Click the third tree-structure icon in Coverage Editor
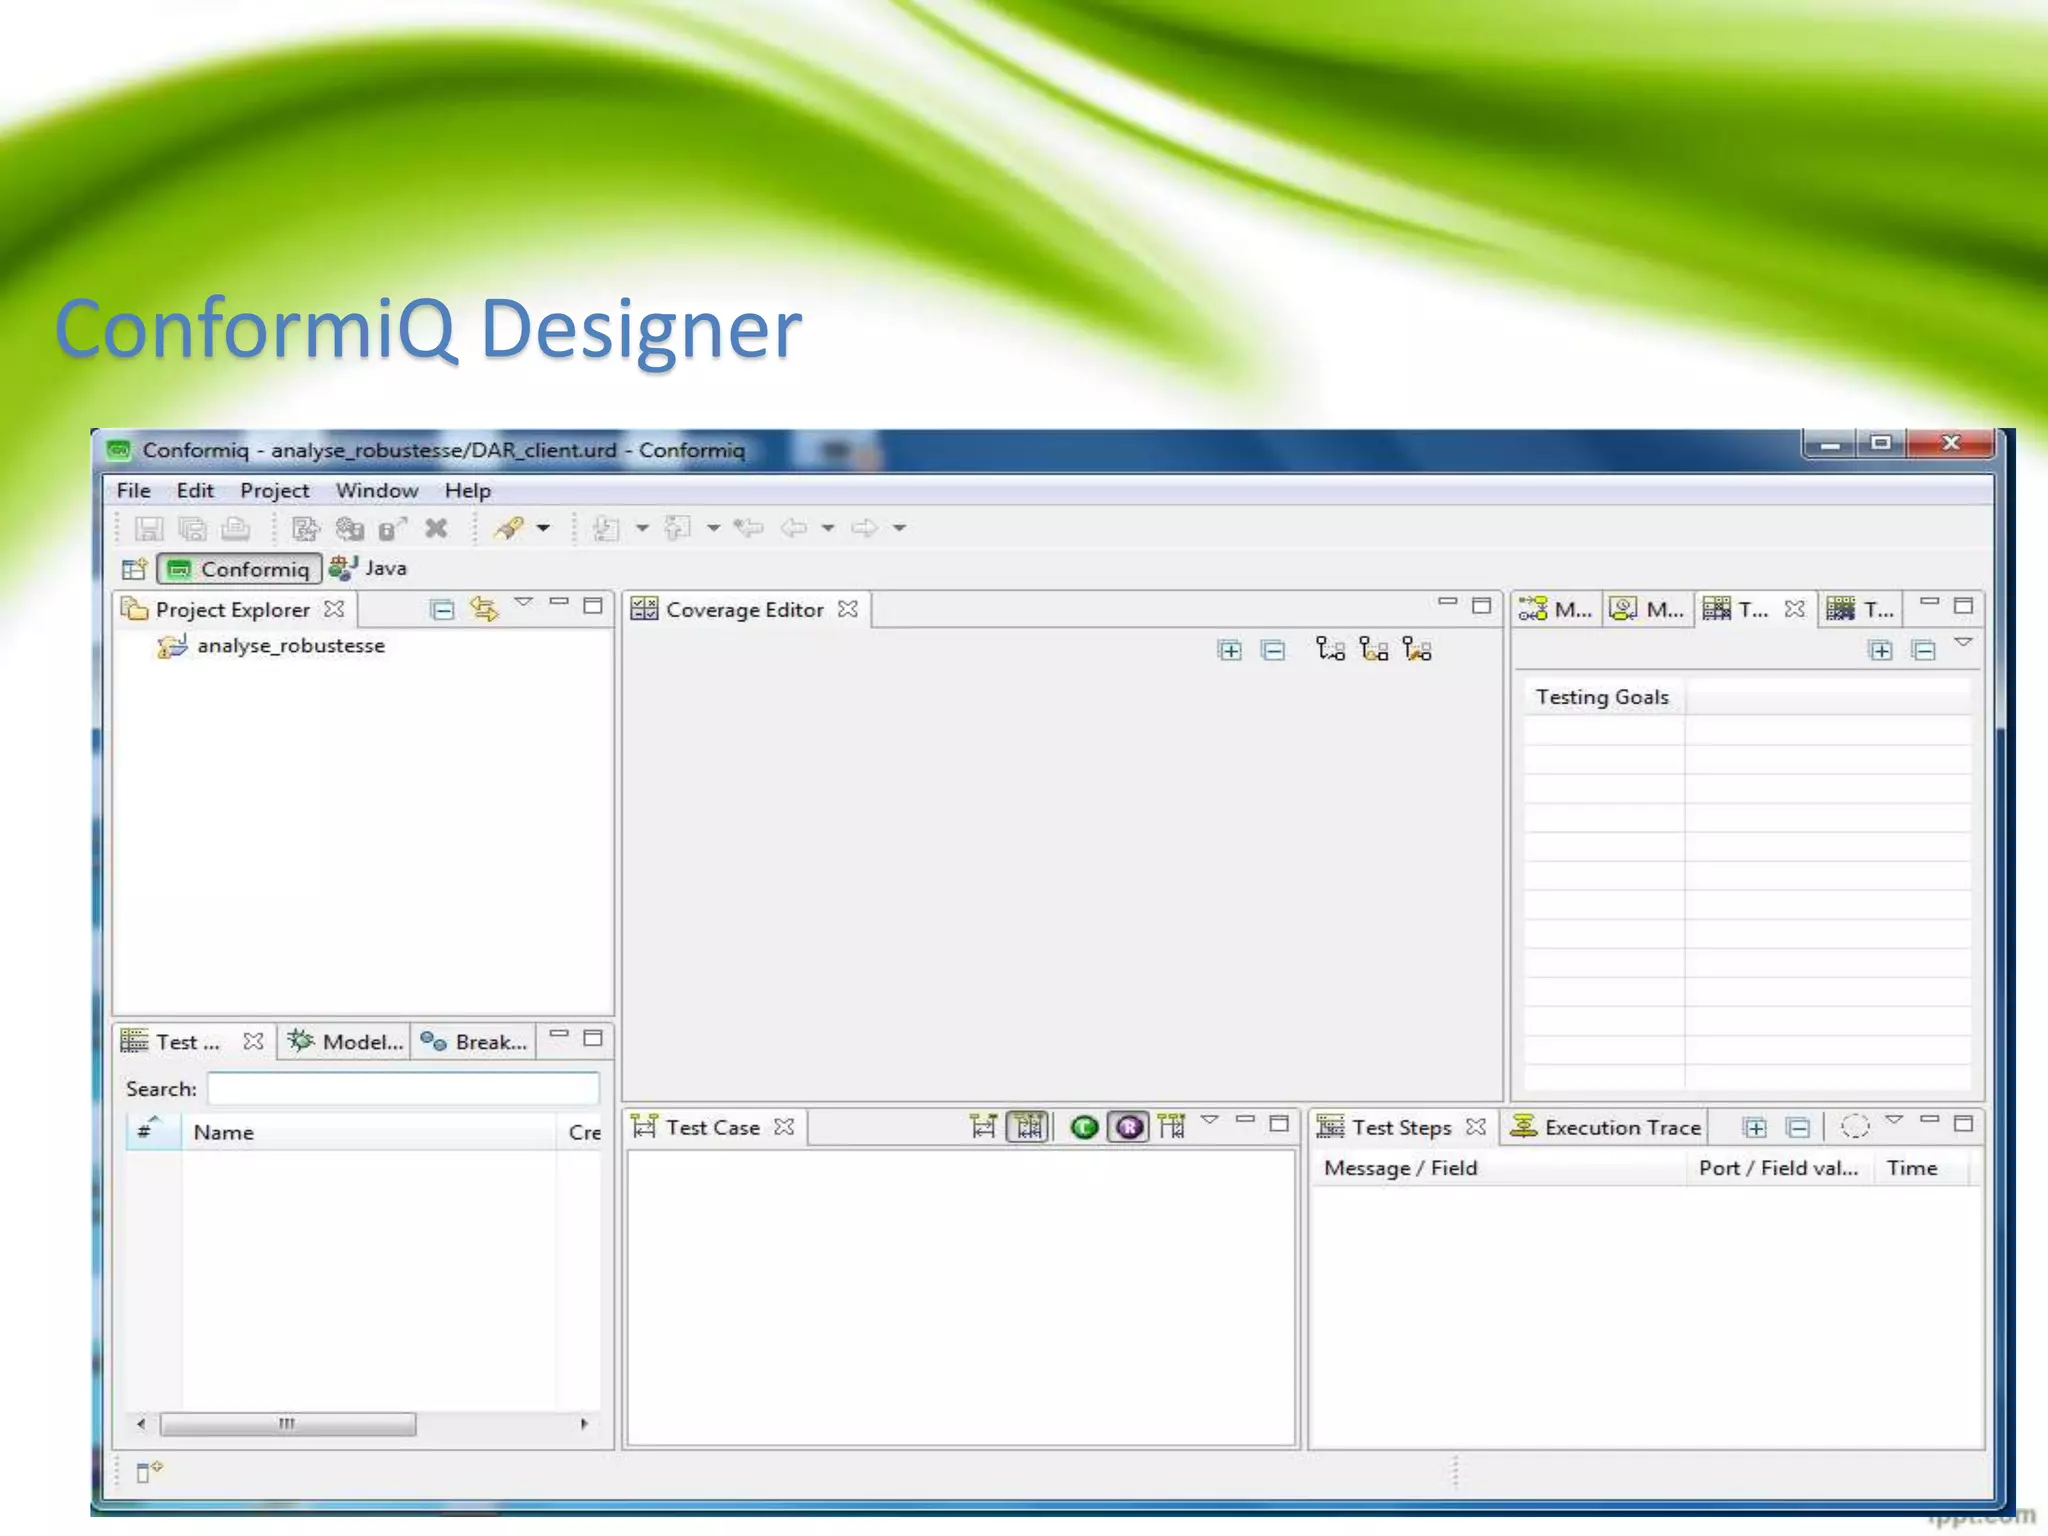 (1417, 649)
